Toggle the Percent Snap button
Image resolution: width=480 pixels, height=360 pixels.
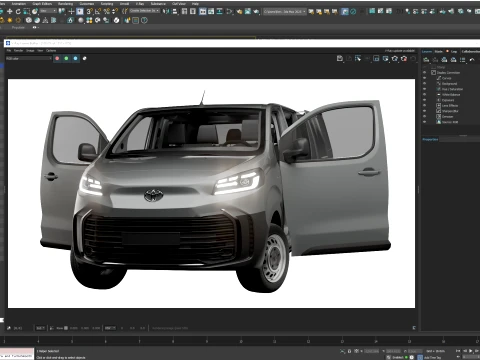107,11
